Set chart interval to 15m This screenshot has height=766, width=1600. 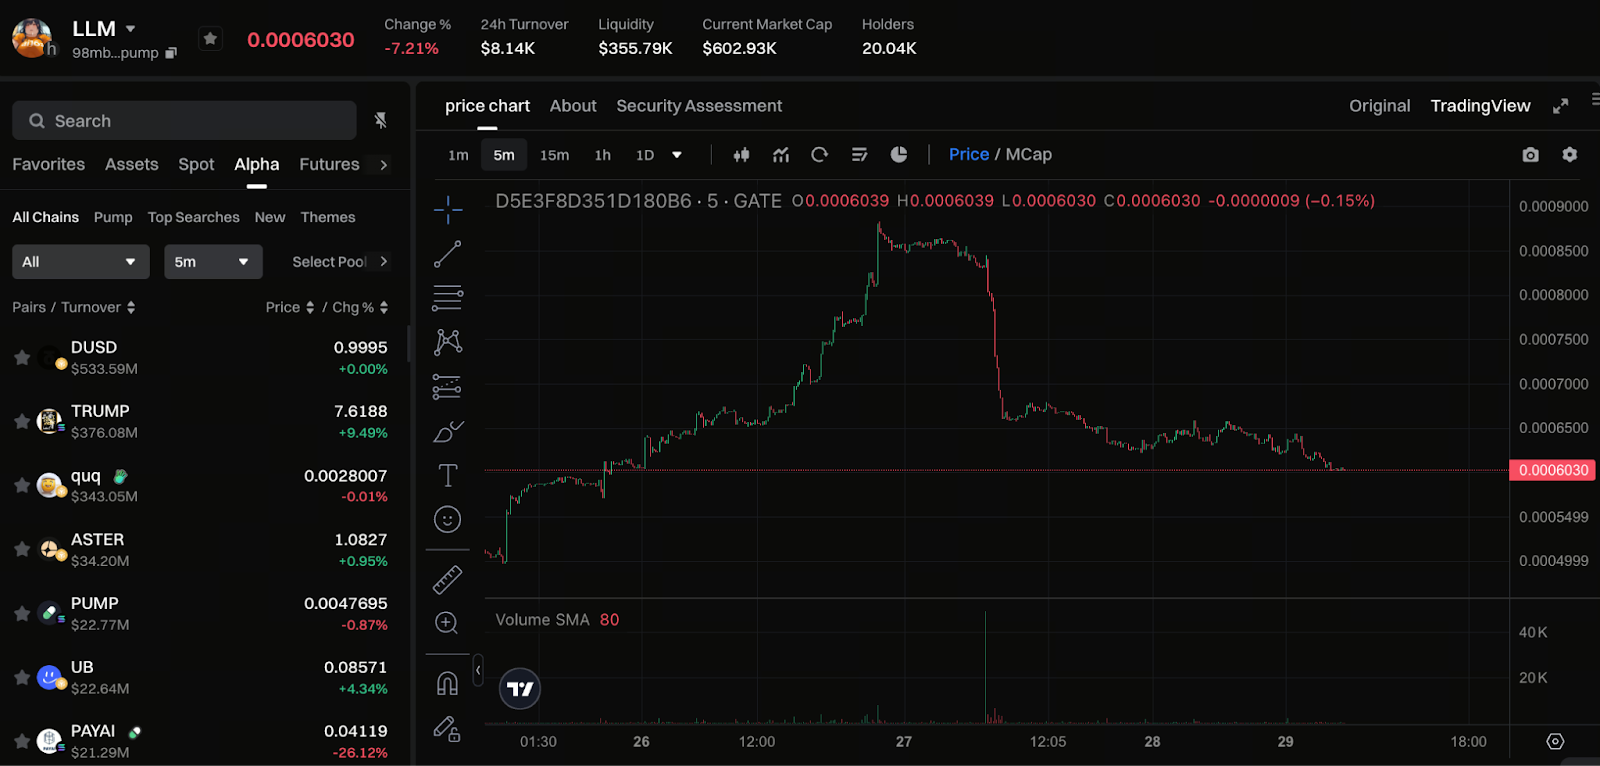[554, 155]
